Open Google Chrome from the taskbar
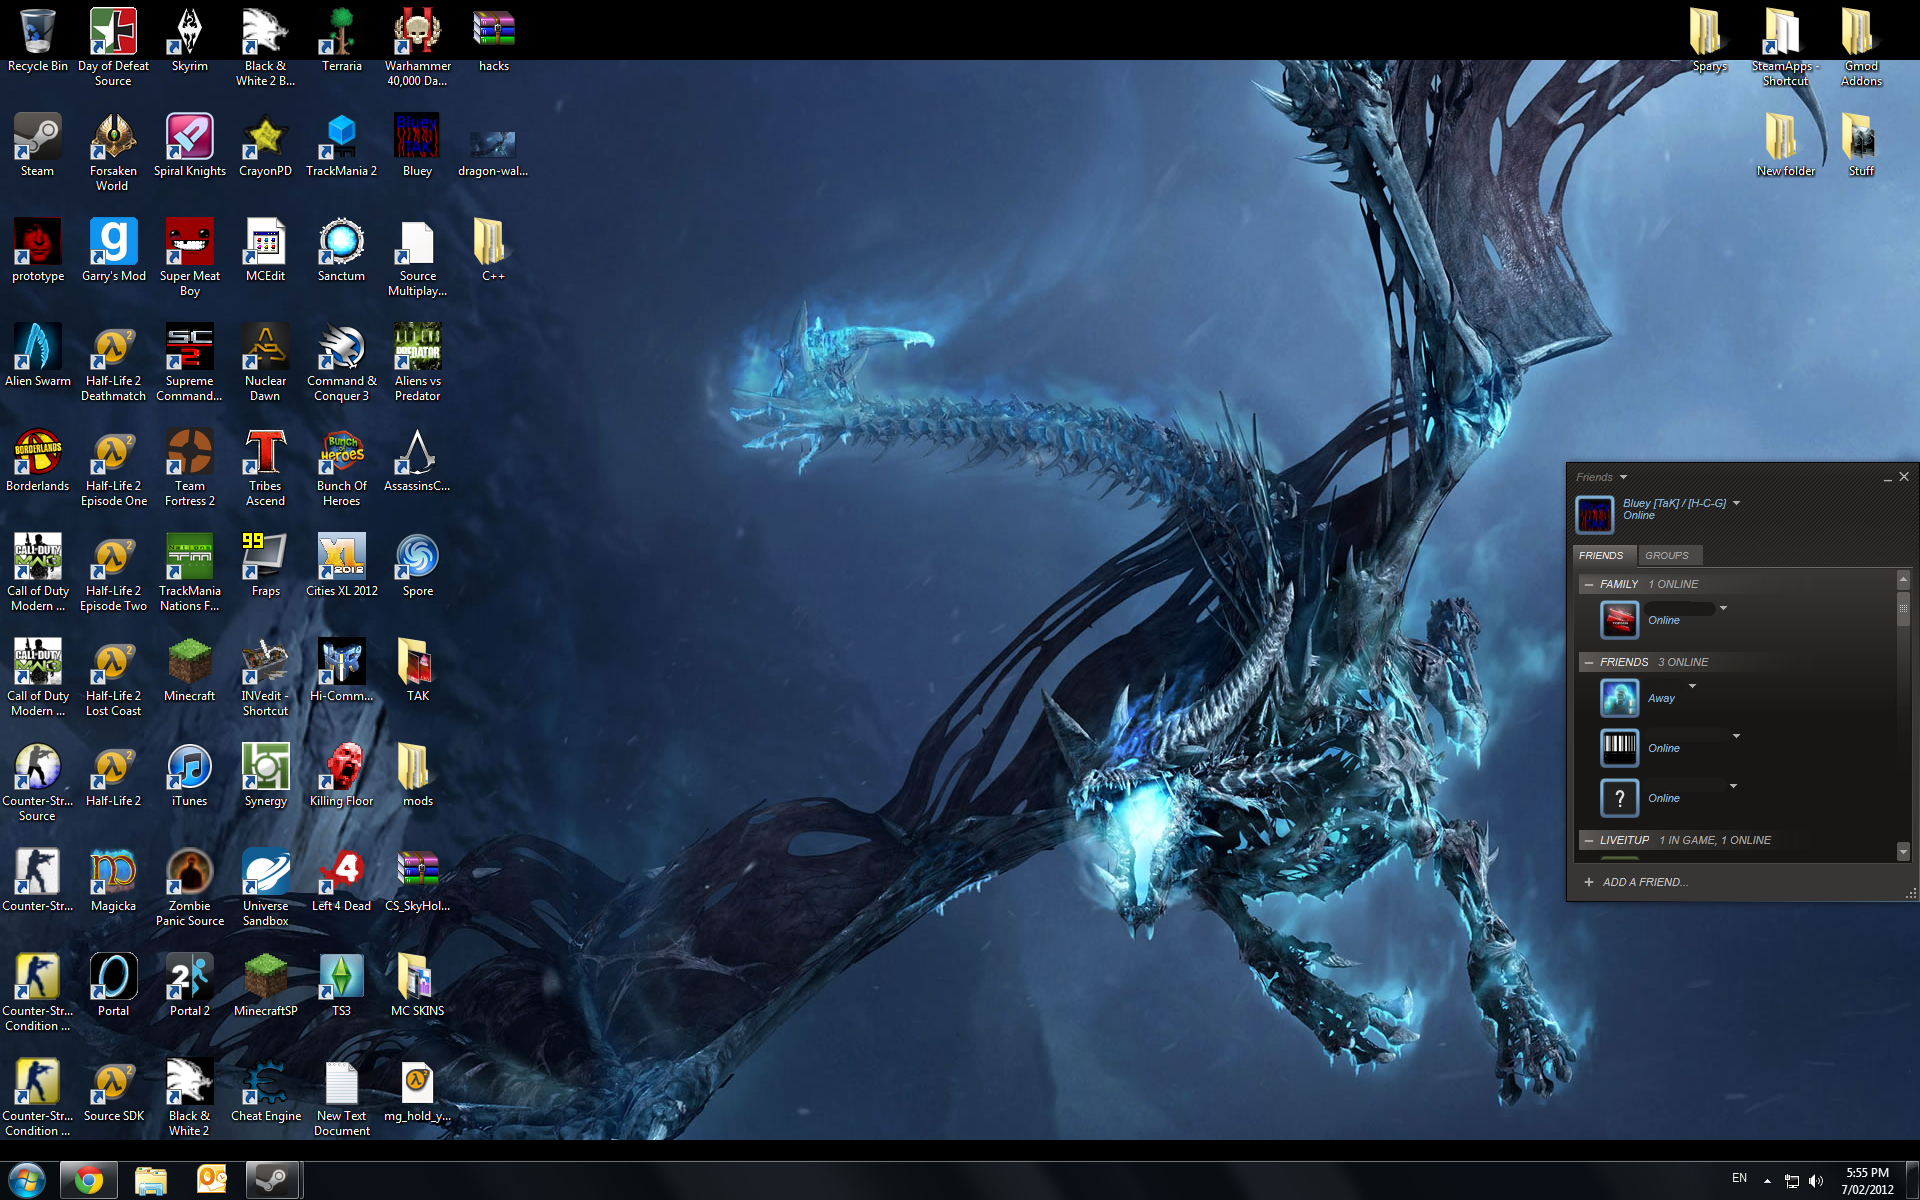Screen dimensions: 1920x1200 (89, 1181)
